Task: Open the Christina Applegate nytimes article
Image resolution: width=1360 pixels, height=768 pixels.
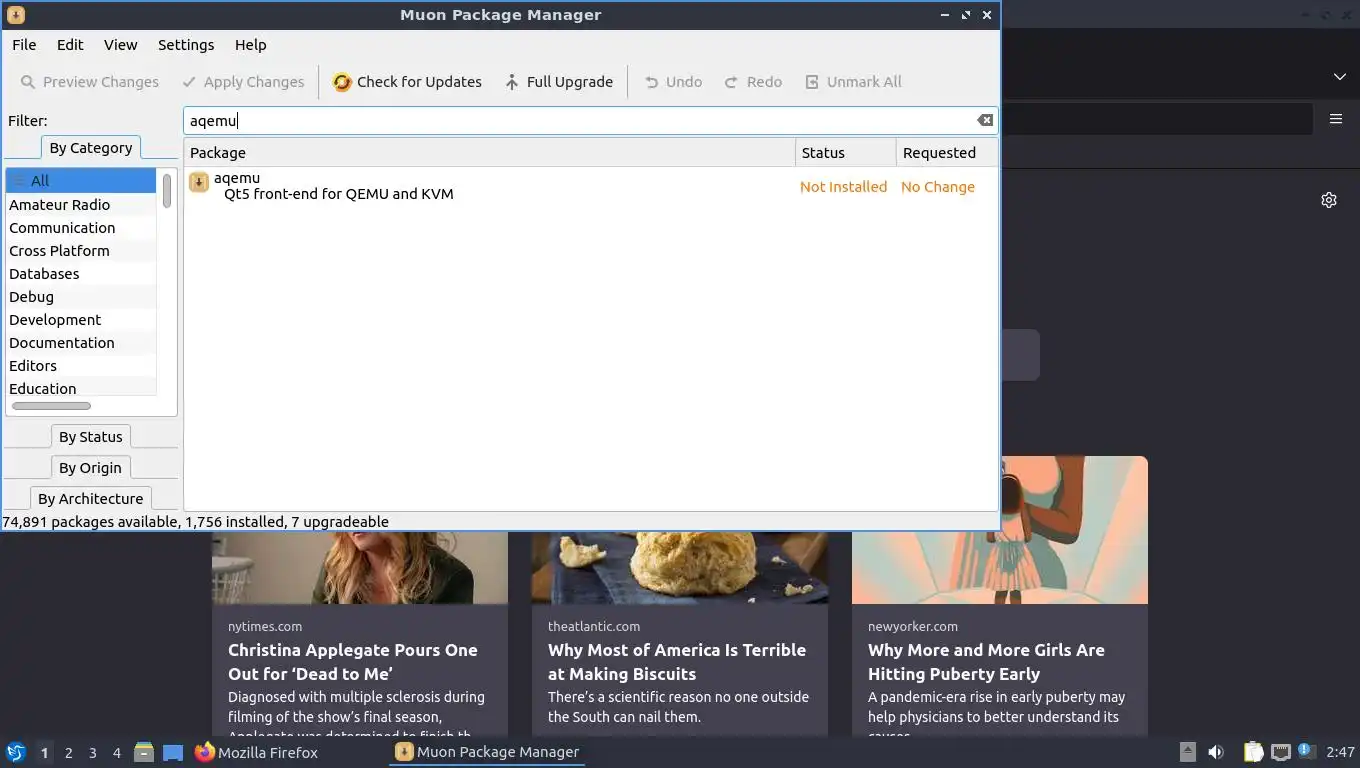Action: (353, 662)
